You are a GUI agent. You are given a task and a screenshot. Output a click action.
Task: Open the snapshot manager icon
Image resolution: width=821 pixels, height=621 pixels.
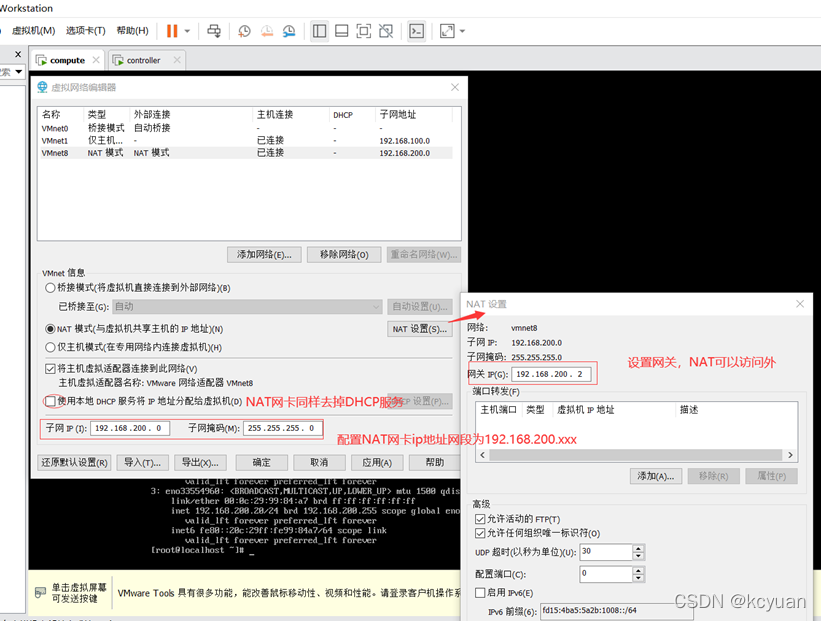point(289,31)
